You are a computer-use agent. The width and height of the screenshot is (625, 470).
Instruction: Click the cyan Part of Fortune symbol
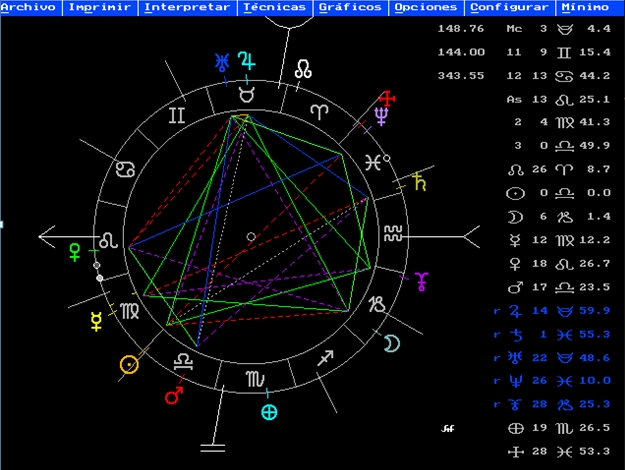click(x=269, y=411)
